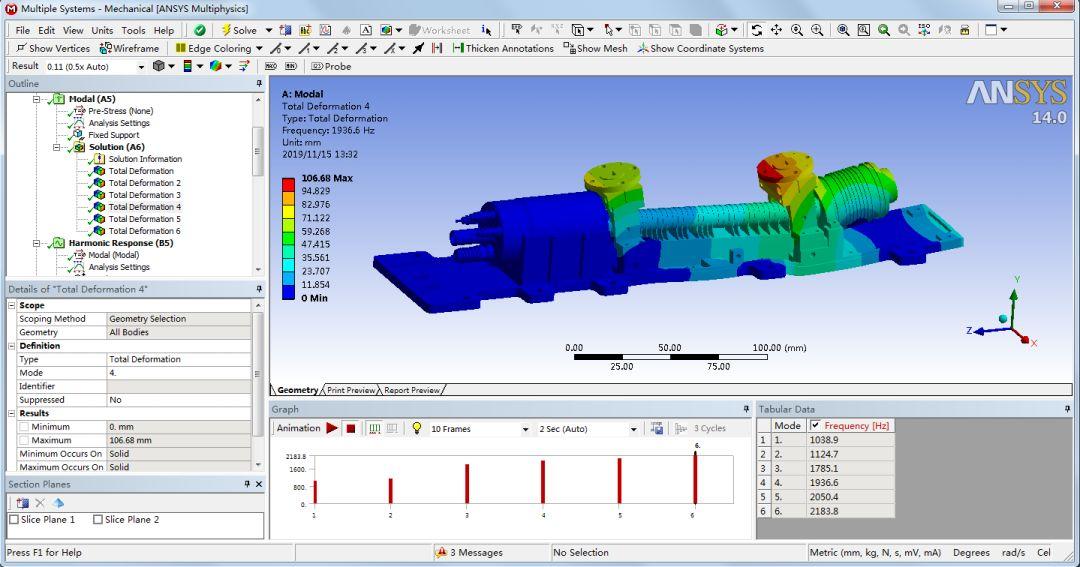Viewport: 1080px width, 567px height.
Task: Click mode 4 bar in the graph
Action: [543, 482]
